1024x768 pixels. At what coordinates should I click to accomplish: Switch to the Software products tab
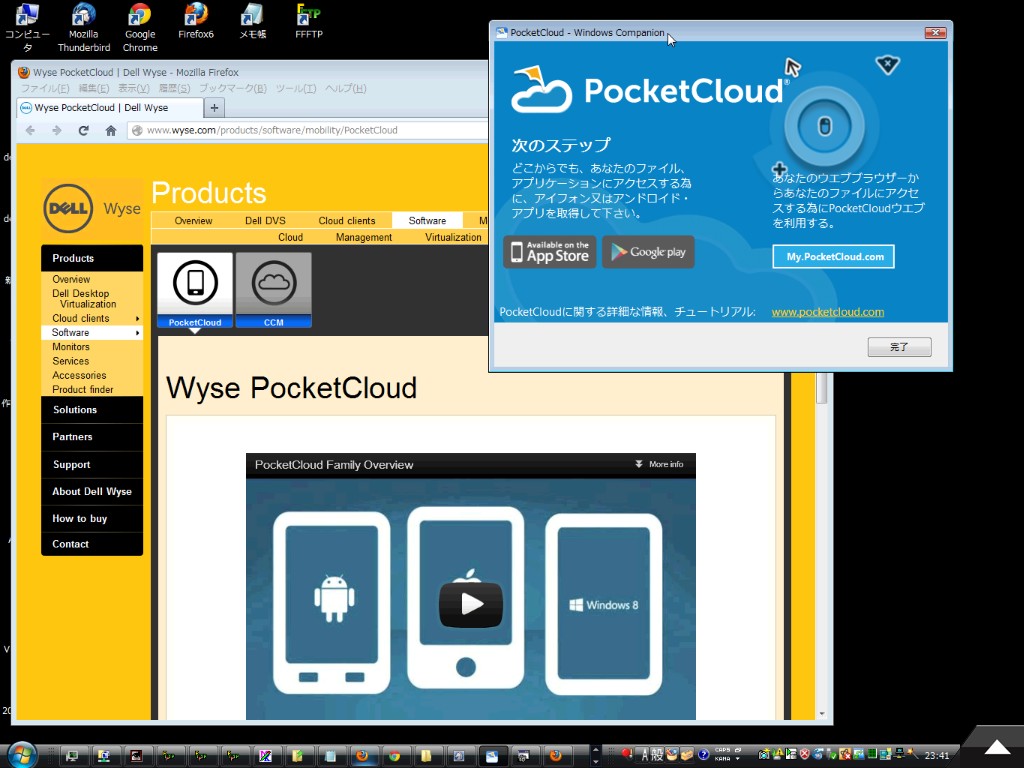427,221
